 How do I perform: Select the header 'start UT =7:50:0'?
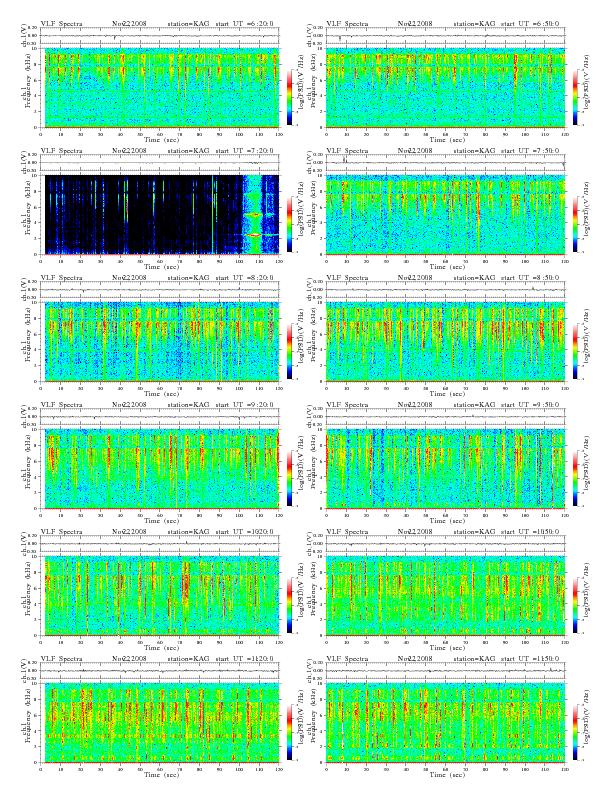[531, 151]
